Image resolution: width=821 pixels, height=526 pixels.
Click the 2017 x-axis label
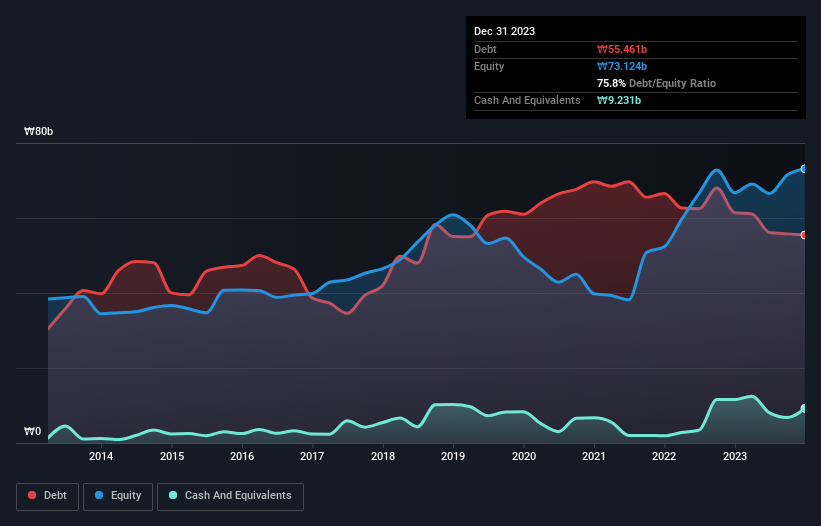[312, 456]
